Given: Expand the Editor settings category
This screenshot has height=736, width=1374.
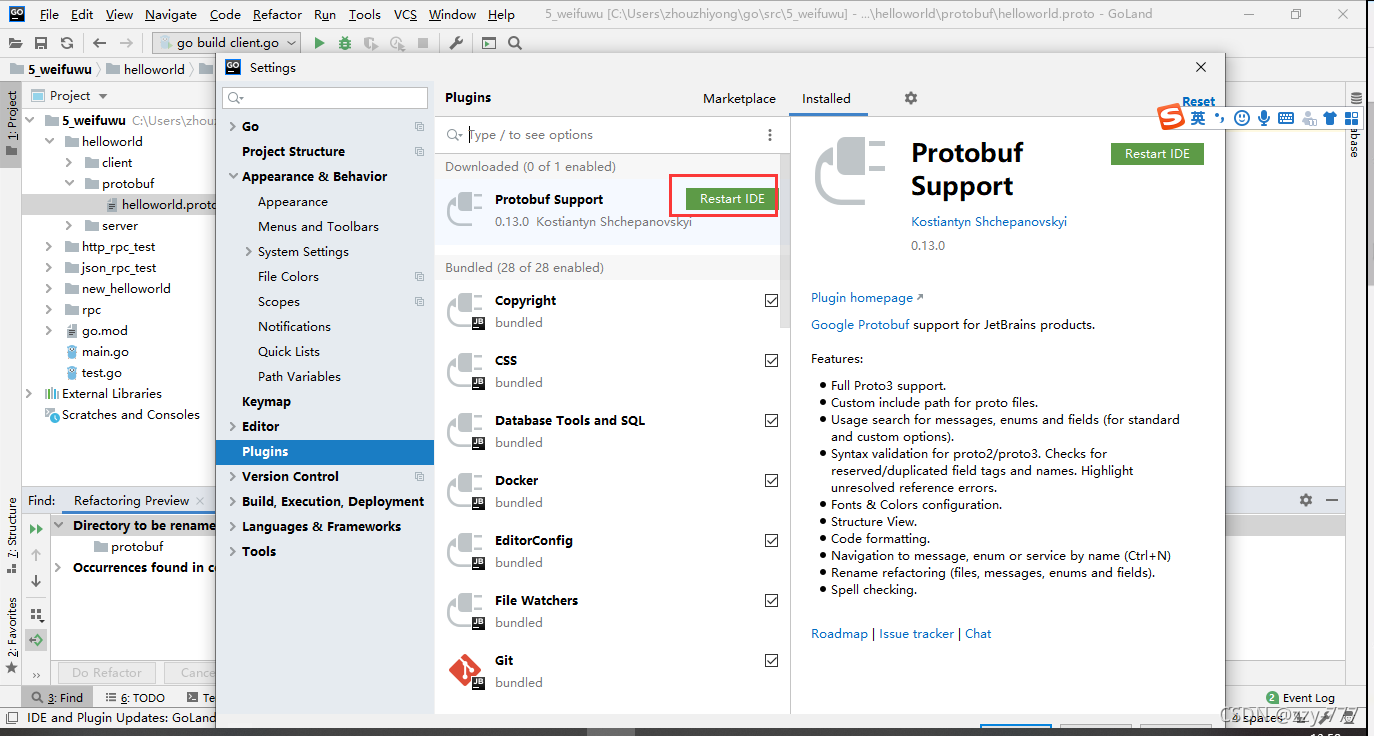Looking at the screenshot, I should tap(232, 427).
